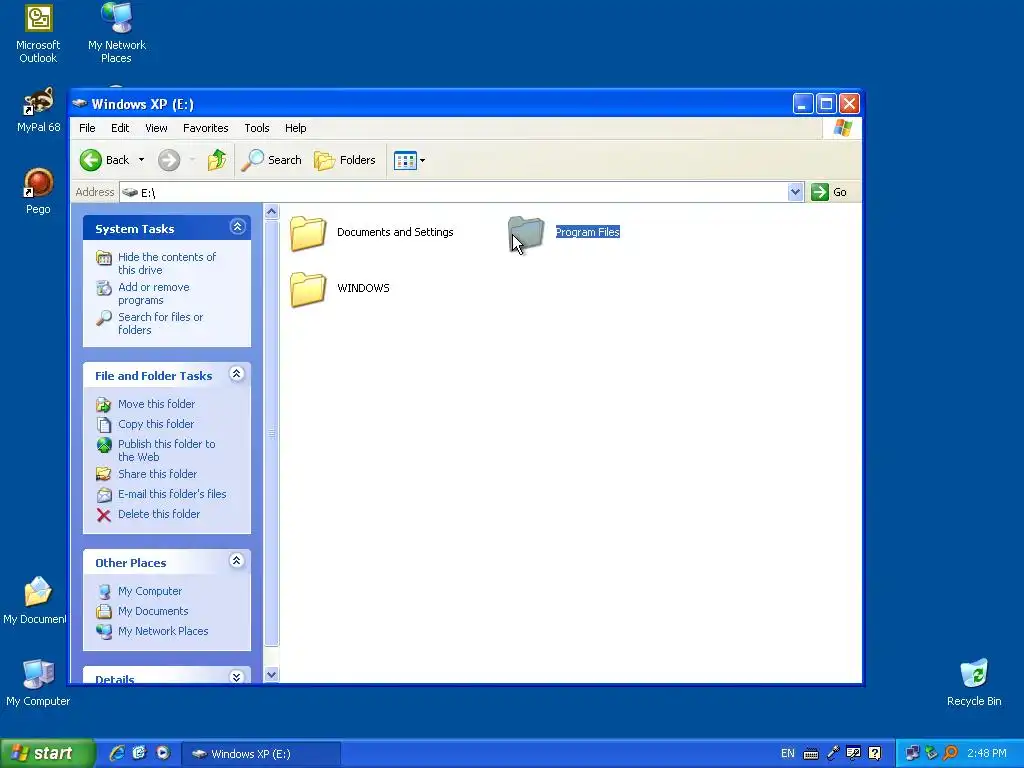Click the task pane scrollbar up arrow
The height and width of the screenshot is (768, 1024).
272,212
